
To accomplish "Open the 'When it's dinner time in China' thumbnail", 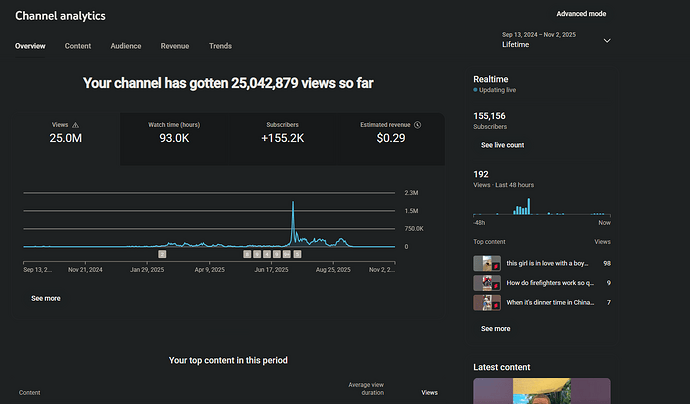I will 487,302.
